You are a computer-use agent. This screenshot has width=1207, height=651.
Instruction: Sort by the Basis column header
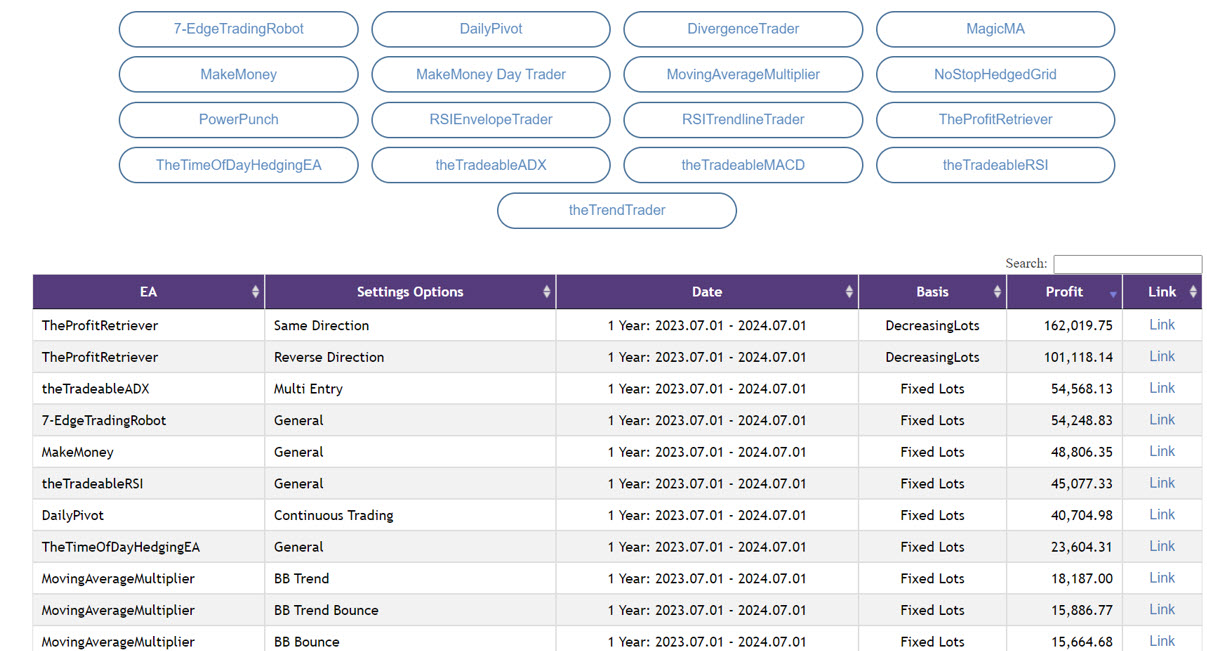point(932,292)
